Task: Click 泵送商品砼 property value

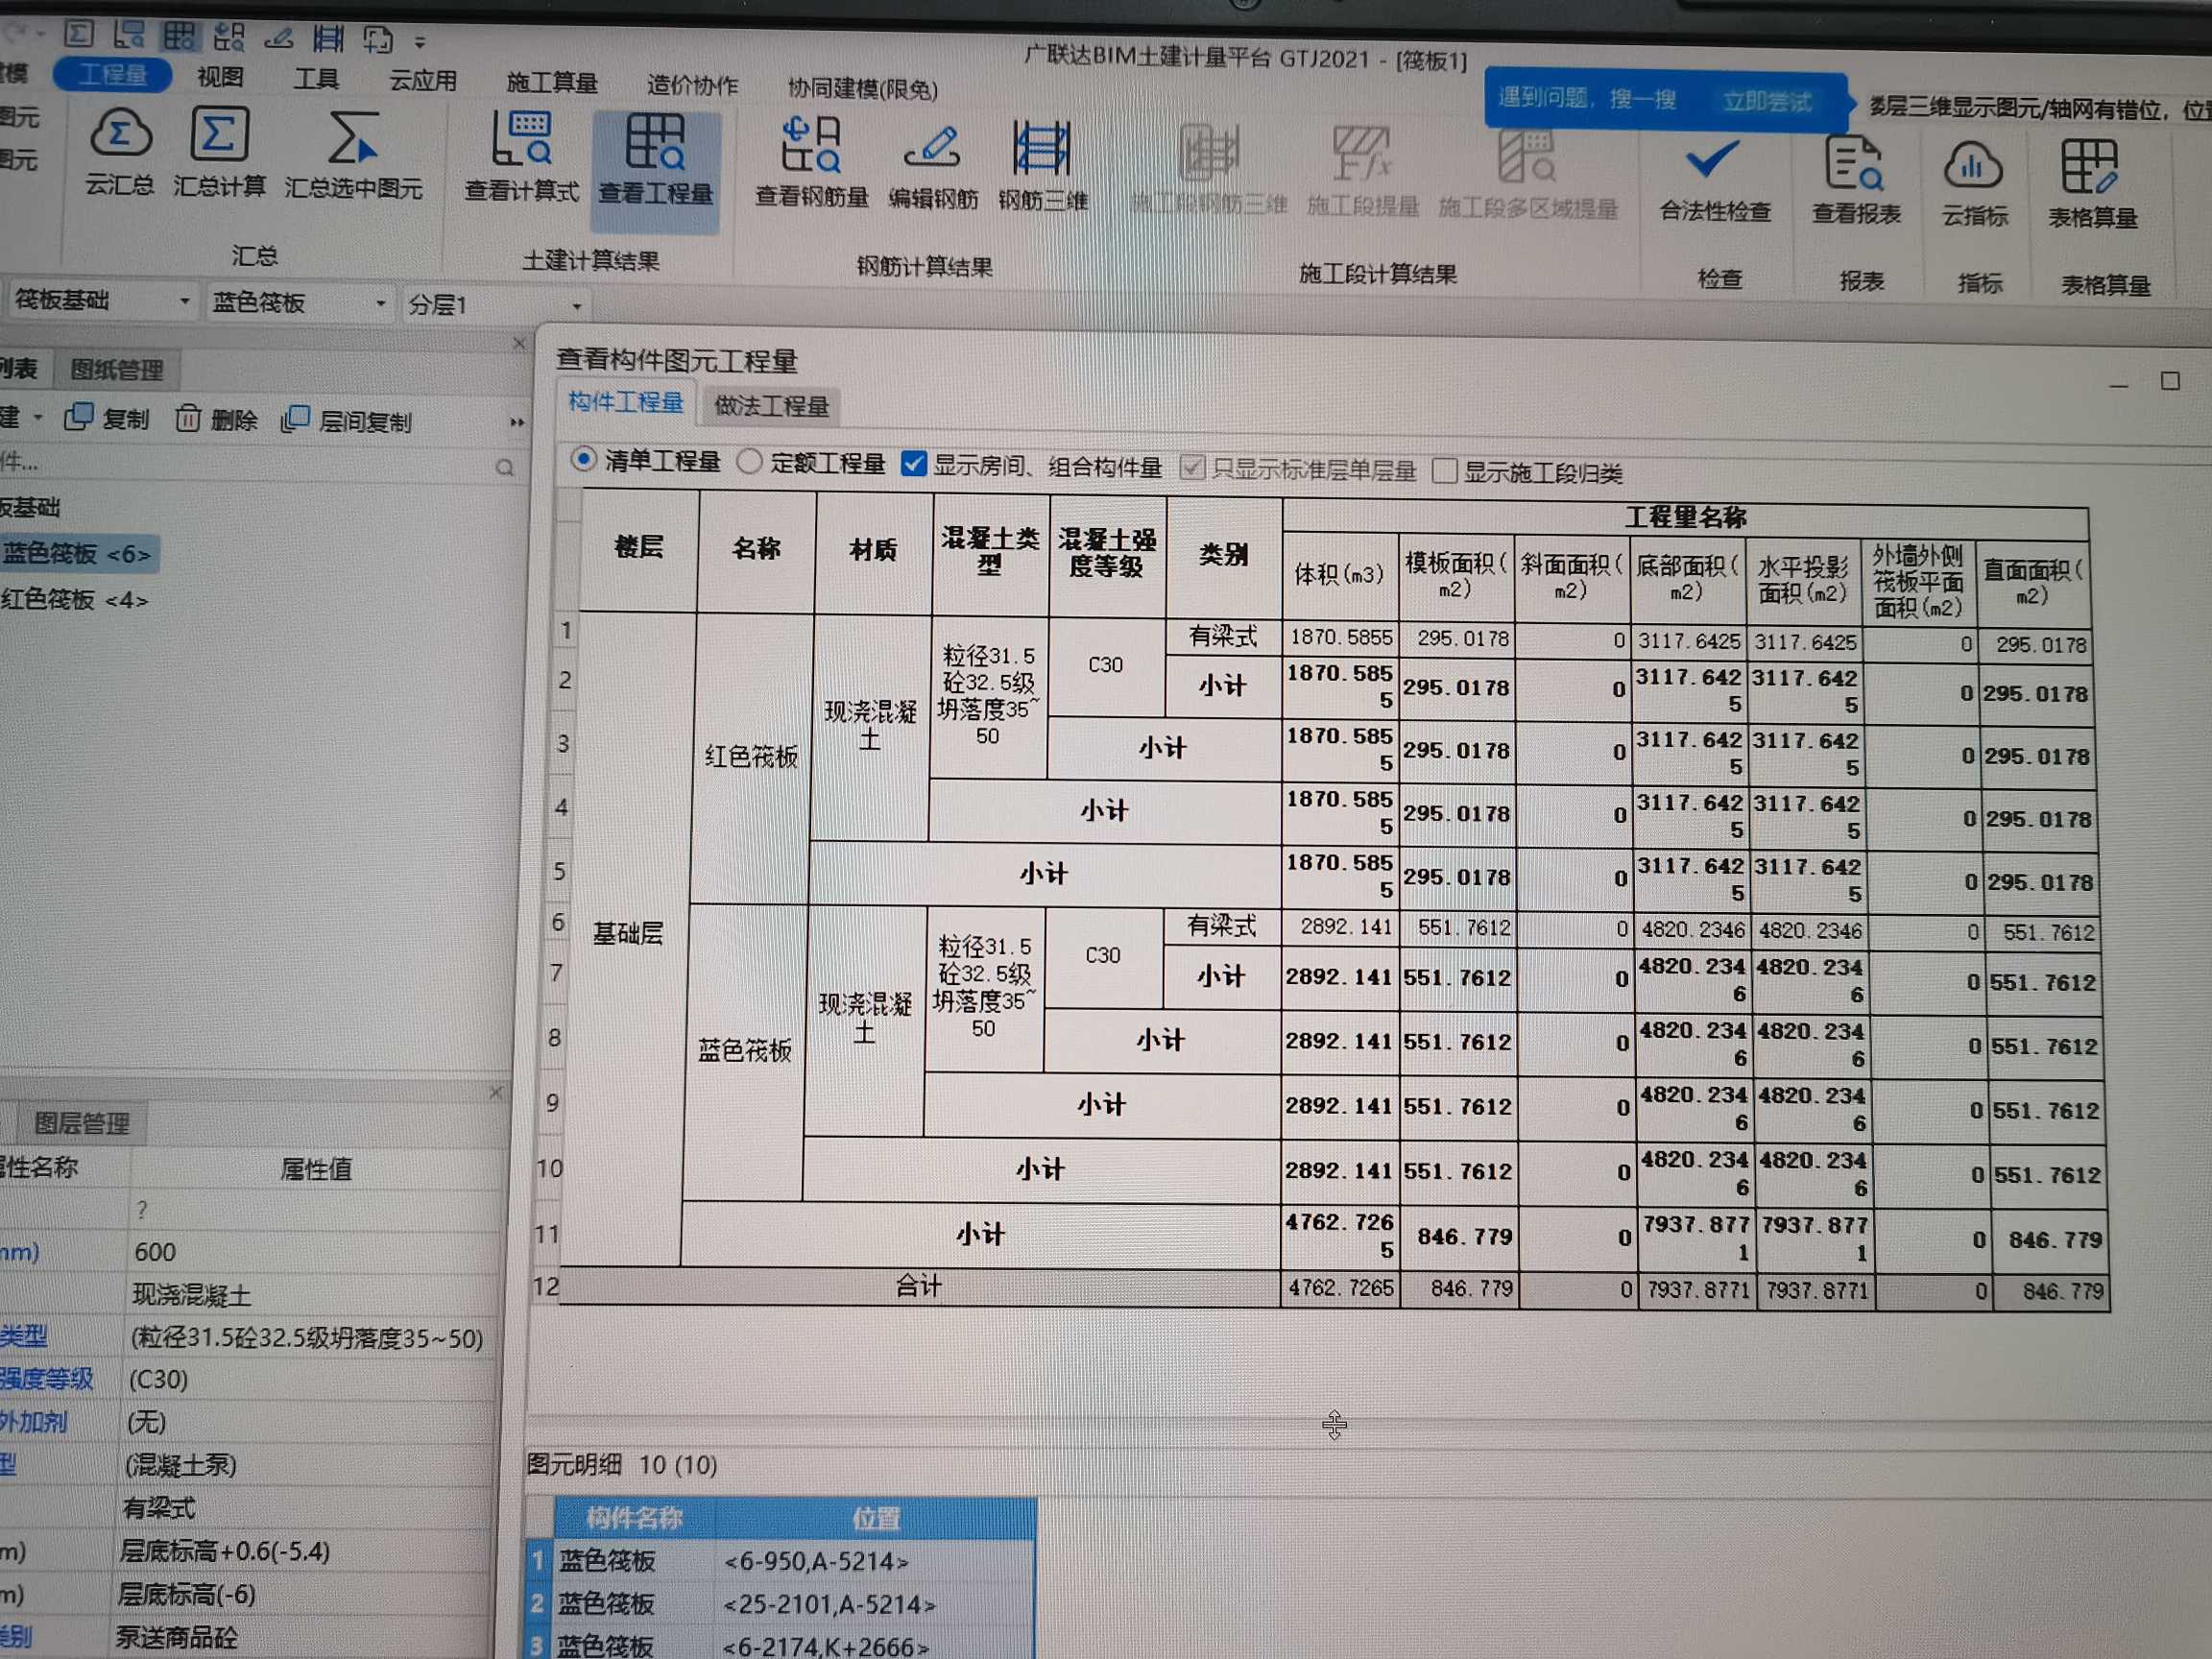Action: click(176, 1637)
